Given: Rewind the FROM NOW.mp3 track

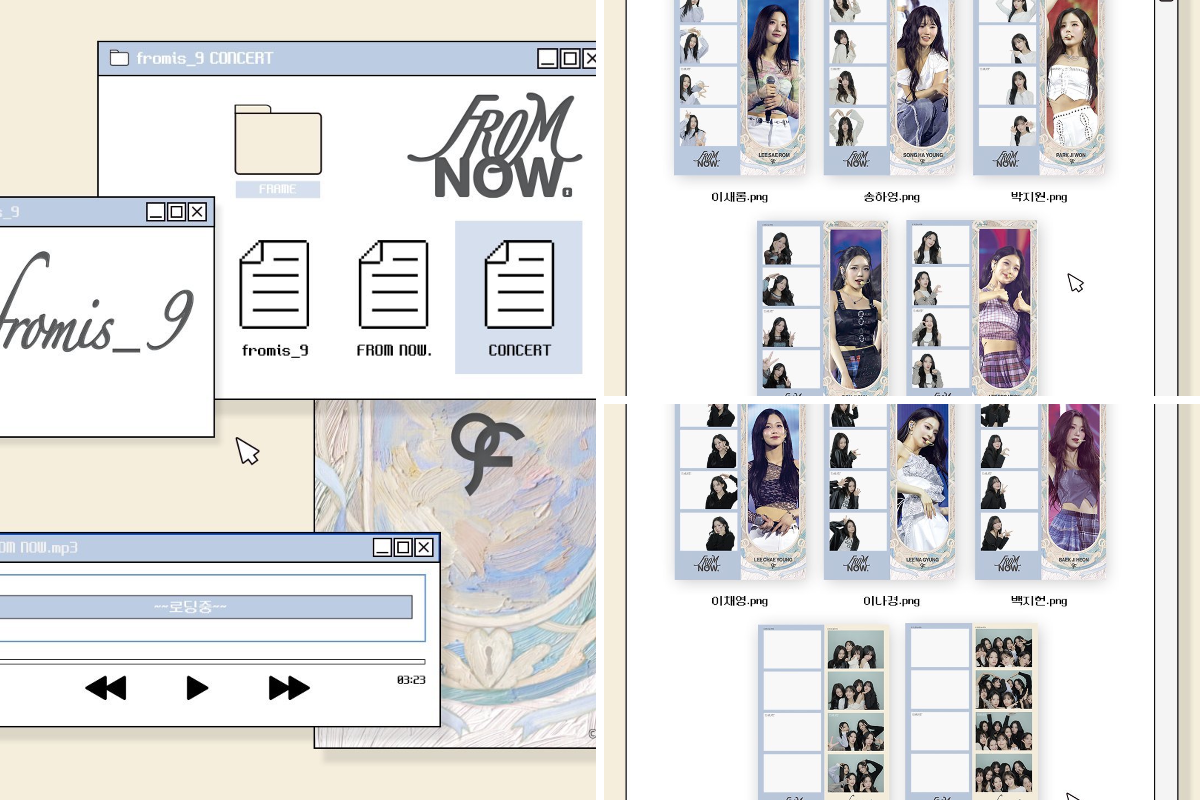Looking at the screenshot, I should (106, 688).
